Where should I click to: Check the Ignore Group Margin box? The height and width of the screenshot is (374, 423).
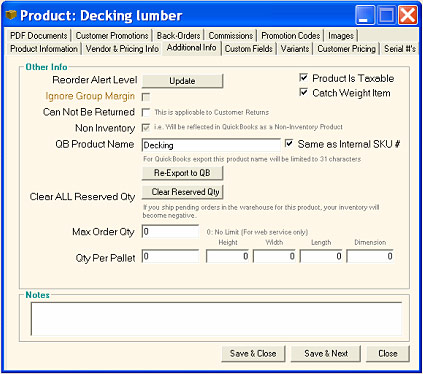click(146, 97)
